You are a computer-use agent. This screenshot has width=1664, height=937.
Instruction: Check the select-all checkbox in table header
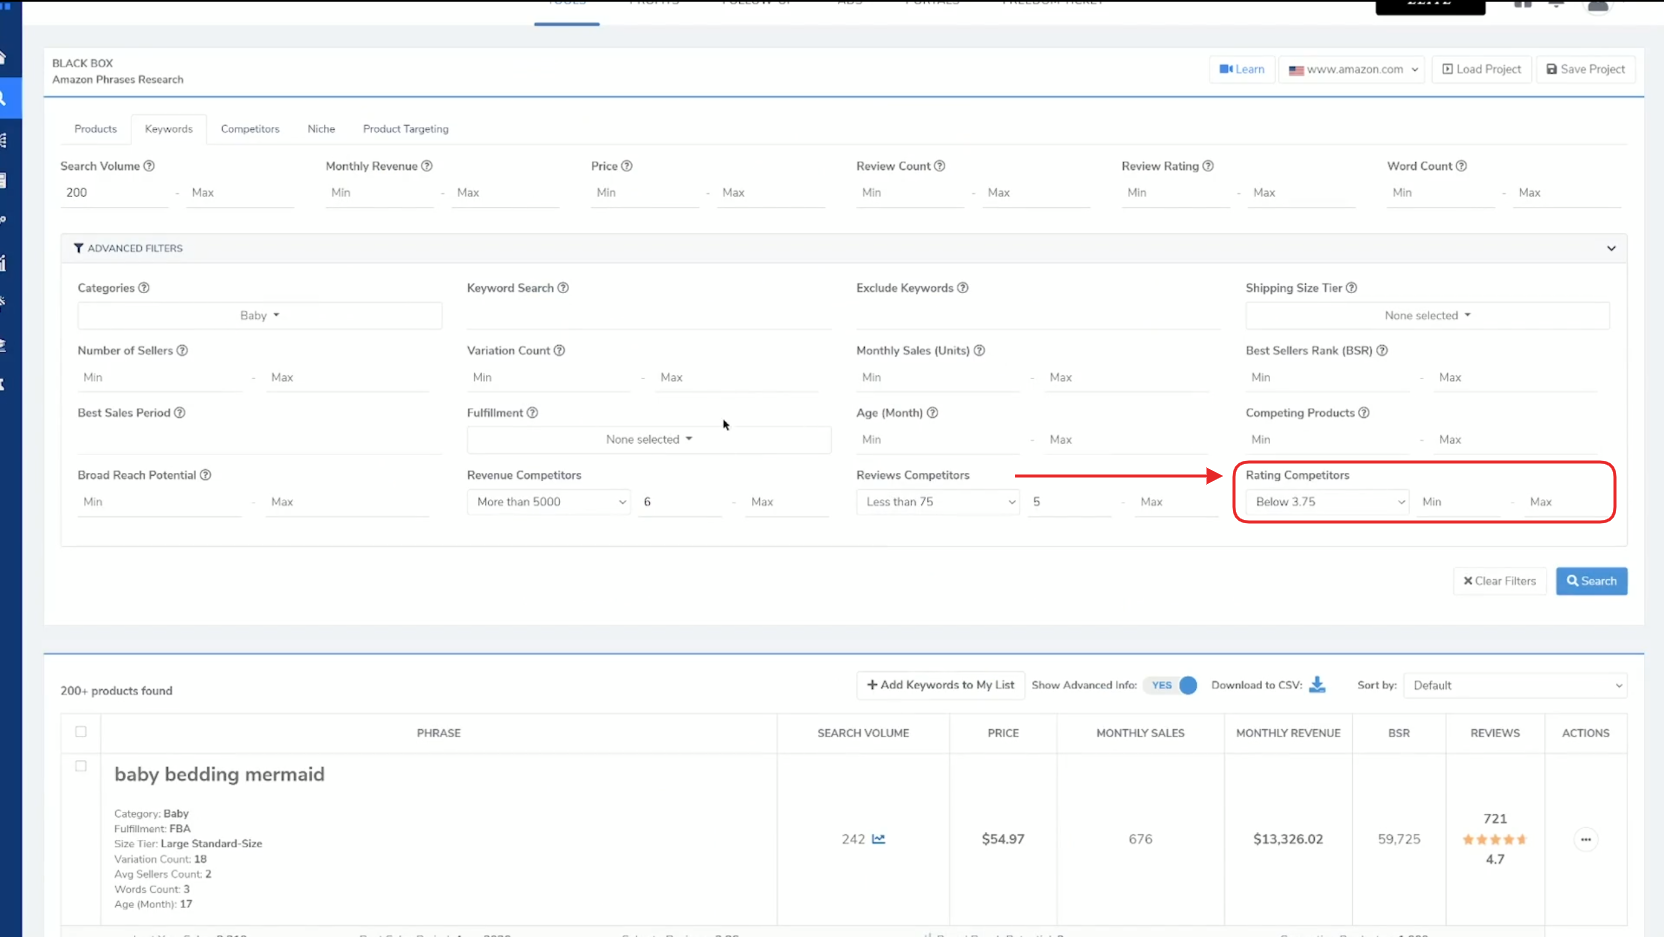(x=81, y=732)
